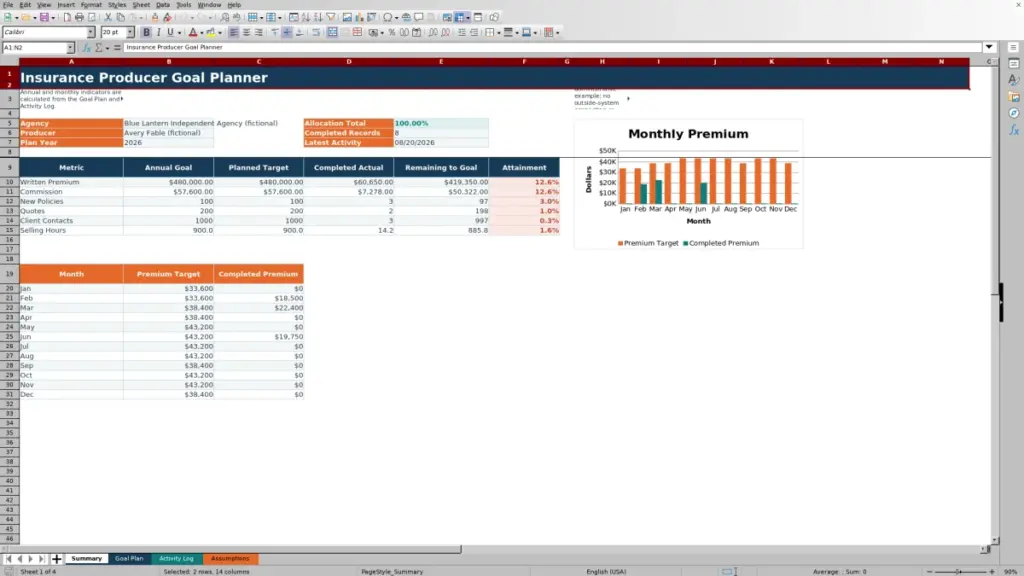Click the Print icon in toolbar
The height and width of the screenshot is (576, 1024).
[x=79, y=18]
